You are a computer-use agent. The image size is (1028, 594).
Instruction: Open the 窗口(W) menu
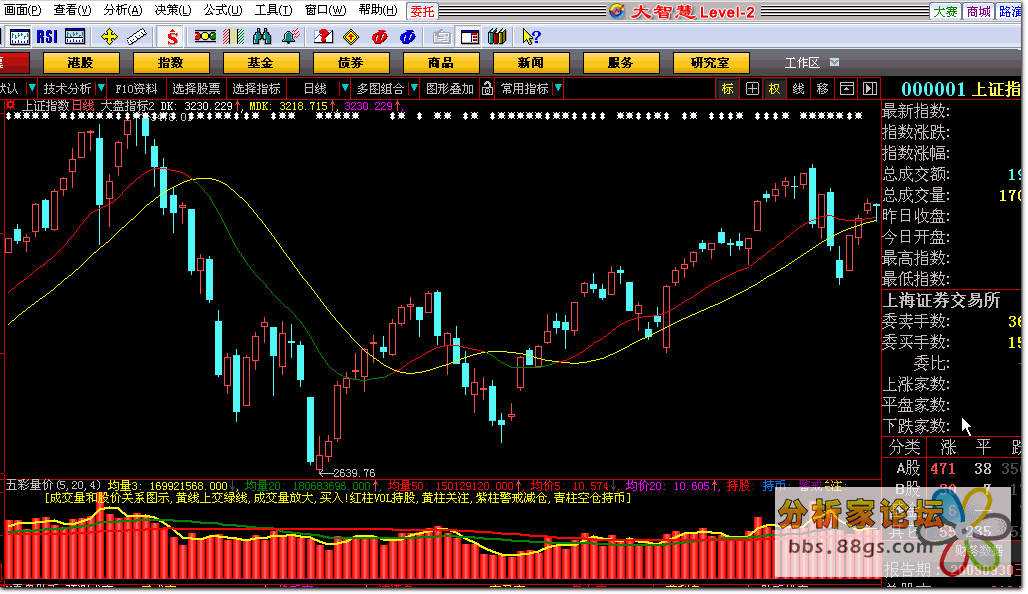326,10
